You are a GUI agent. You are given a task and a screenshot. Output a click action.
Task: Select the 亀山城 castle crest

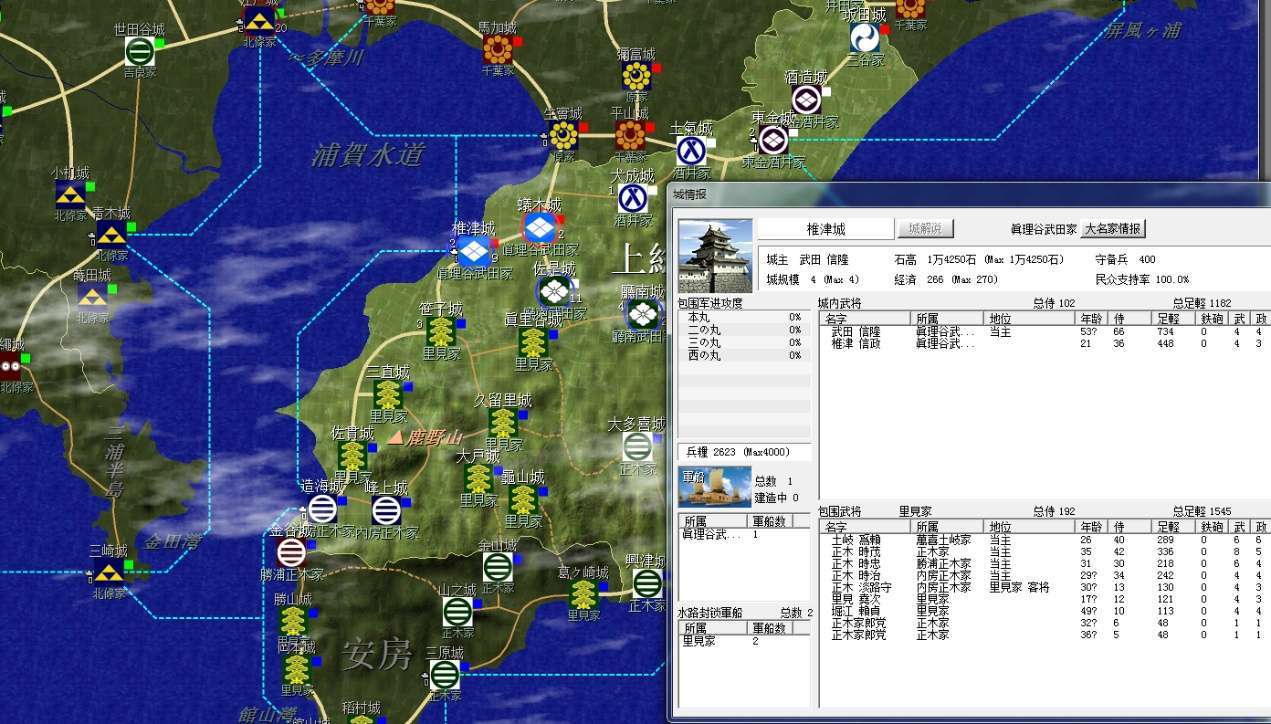coord(522,499)
